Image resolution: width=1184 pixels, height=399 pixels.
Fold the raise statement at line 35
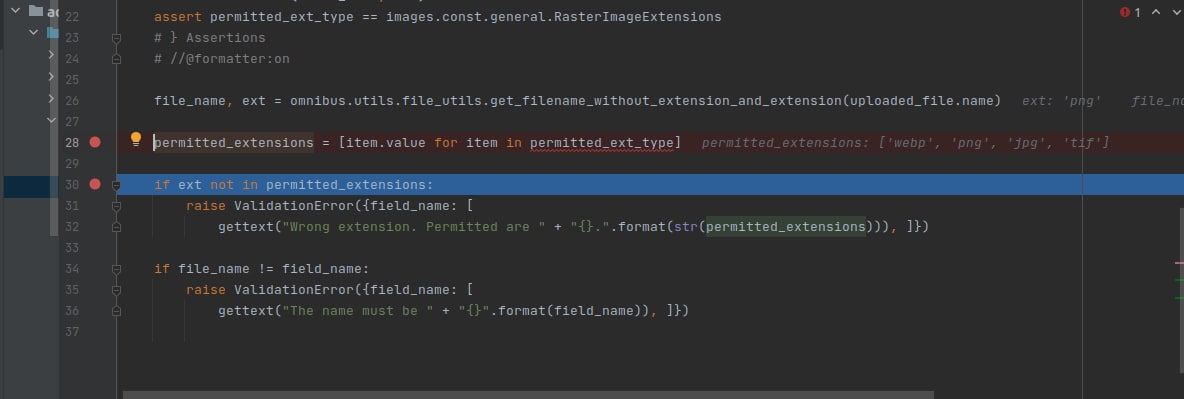116,289
